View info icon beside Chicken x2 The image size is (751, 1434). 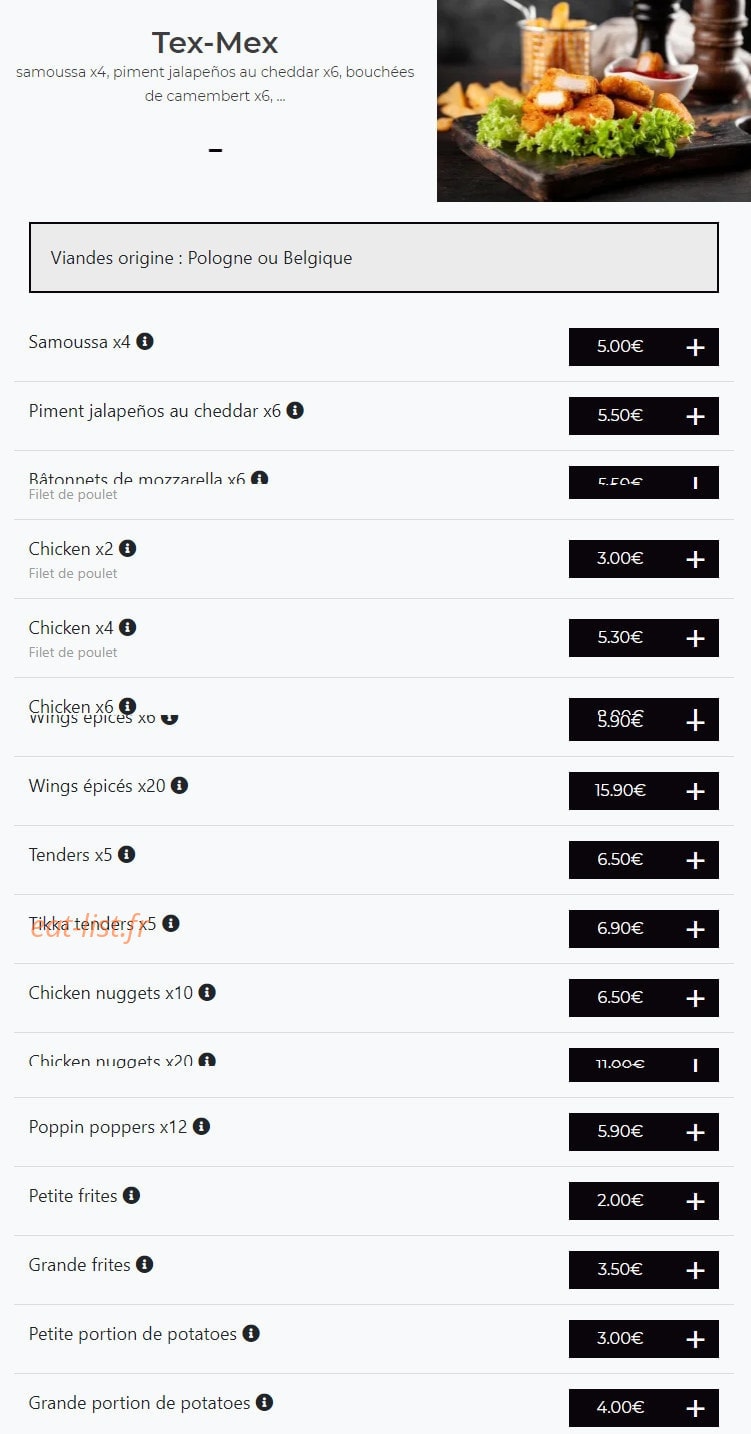[x=127, y=549]
